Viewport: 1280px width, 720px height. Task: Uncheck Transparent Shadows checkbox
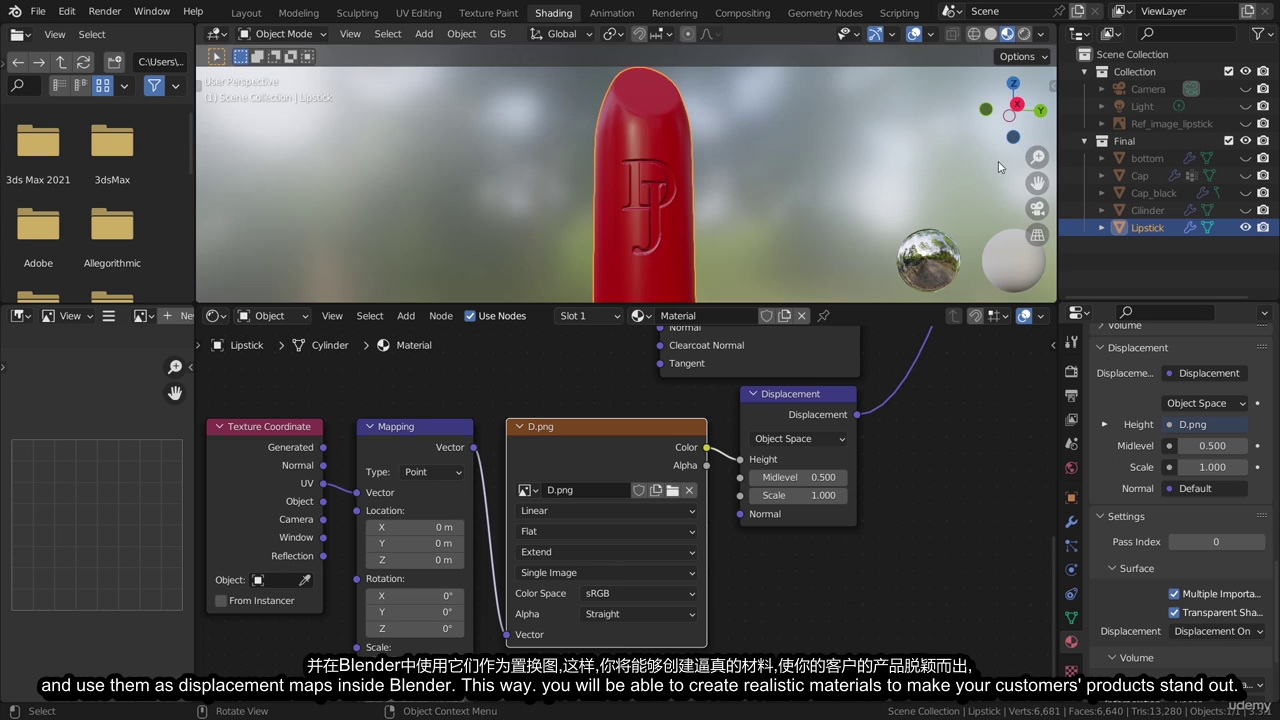pyautogui.click(x=1174, y=613)
